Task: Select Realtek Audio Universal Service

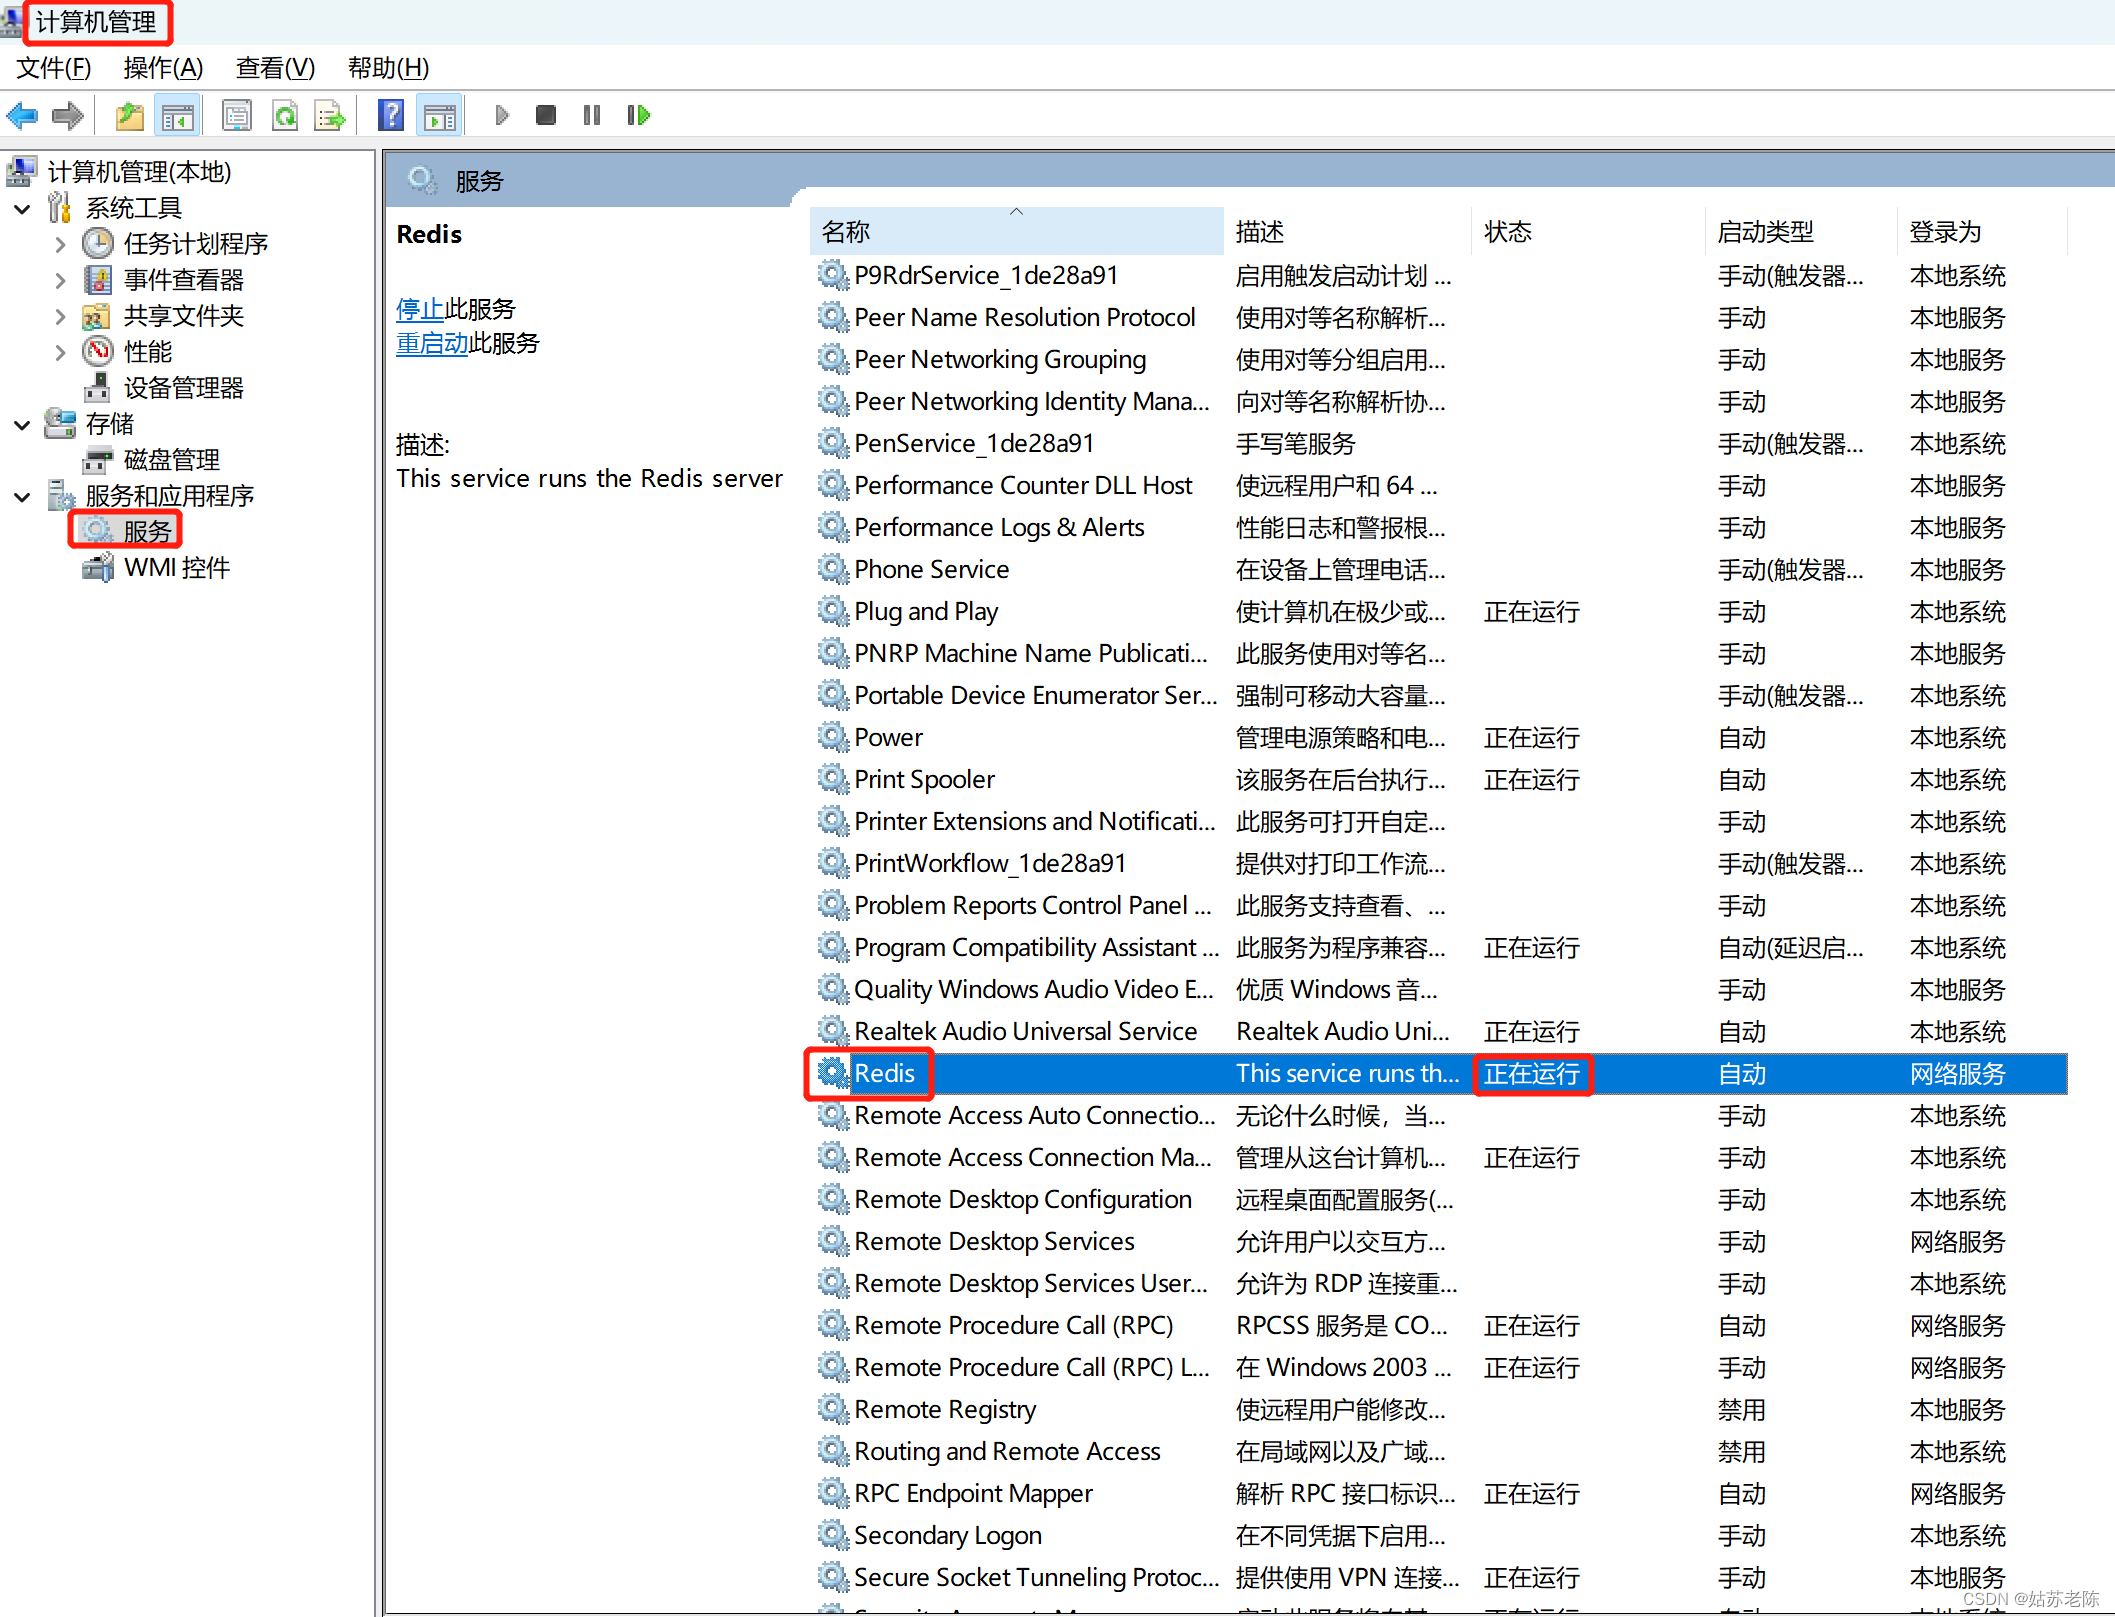Action: [1438, 1032]
